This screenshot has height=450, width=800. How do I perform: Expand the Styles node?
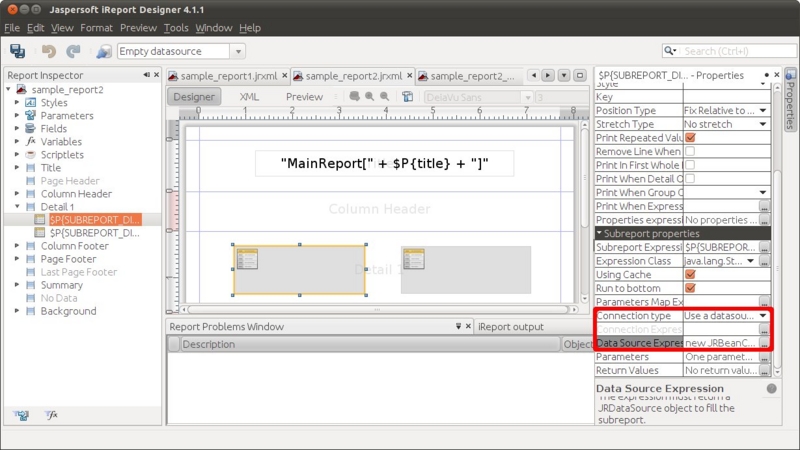point(17,103)
